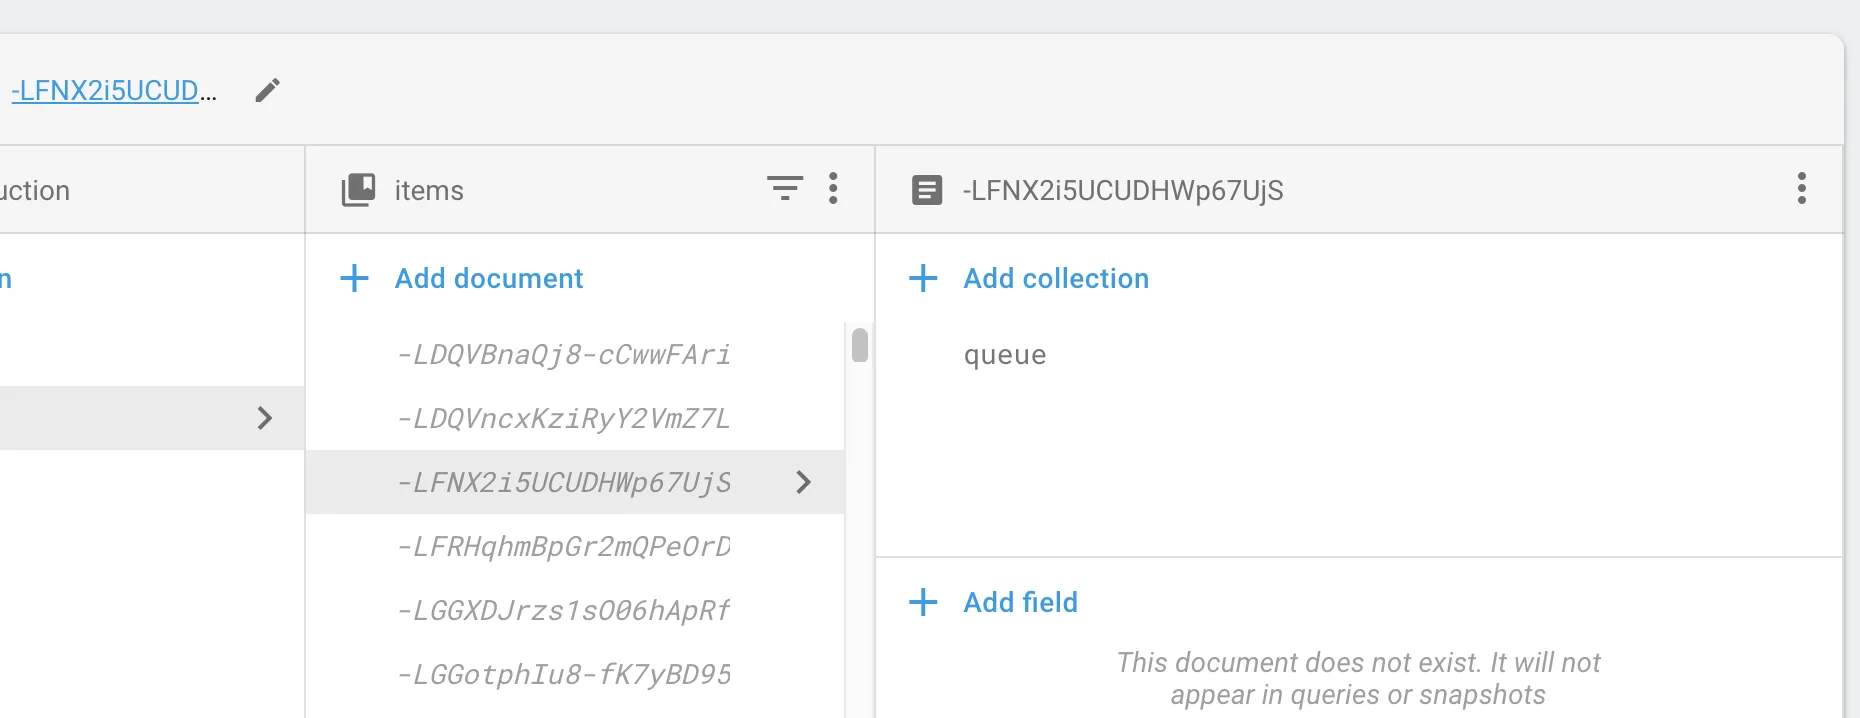The height and width of the screenshot is (718, 1860).
Task: Click the documents list scrollbar thumb
Action: point(860,345)
